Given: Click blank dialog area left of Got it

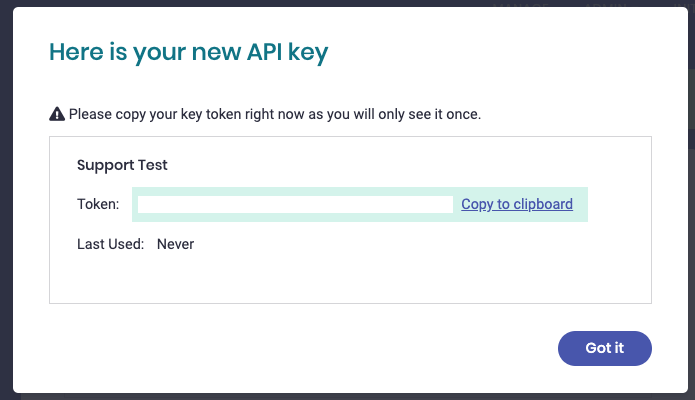Looking at the screenshot, I should point(301,348).
